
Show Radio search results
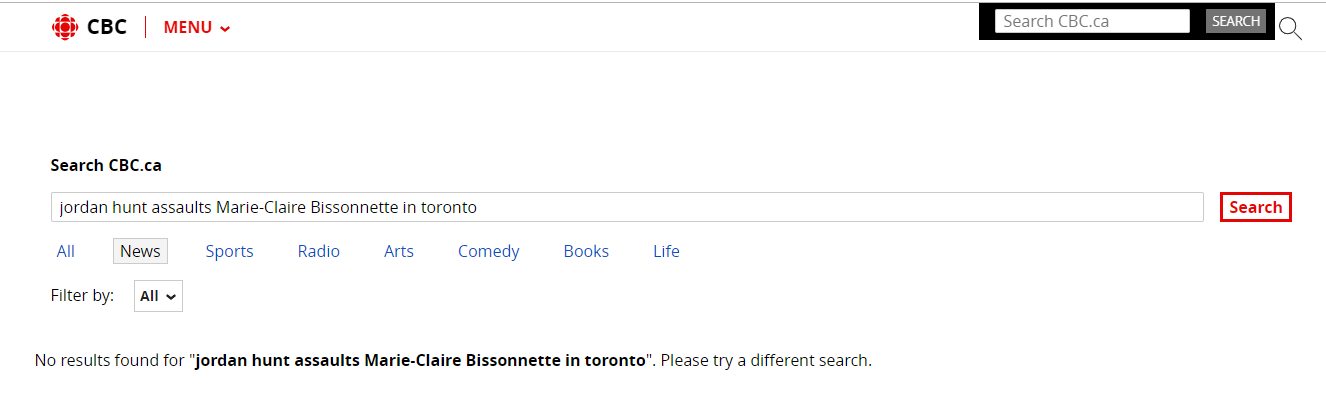pos(318,251)
